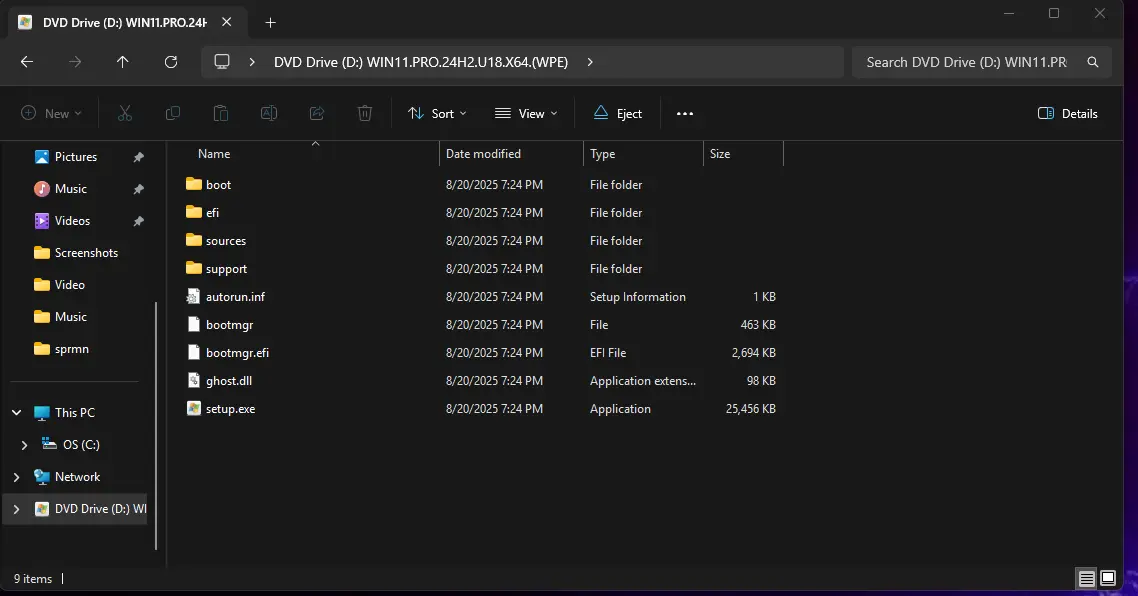Click the Pictures icon in sidebar
The width and height of the screenshot is (1138, 596).
pyautogui.click(x=41, y=157)
